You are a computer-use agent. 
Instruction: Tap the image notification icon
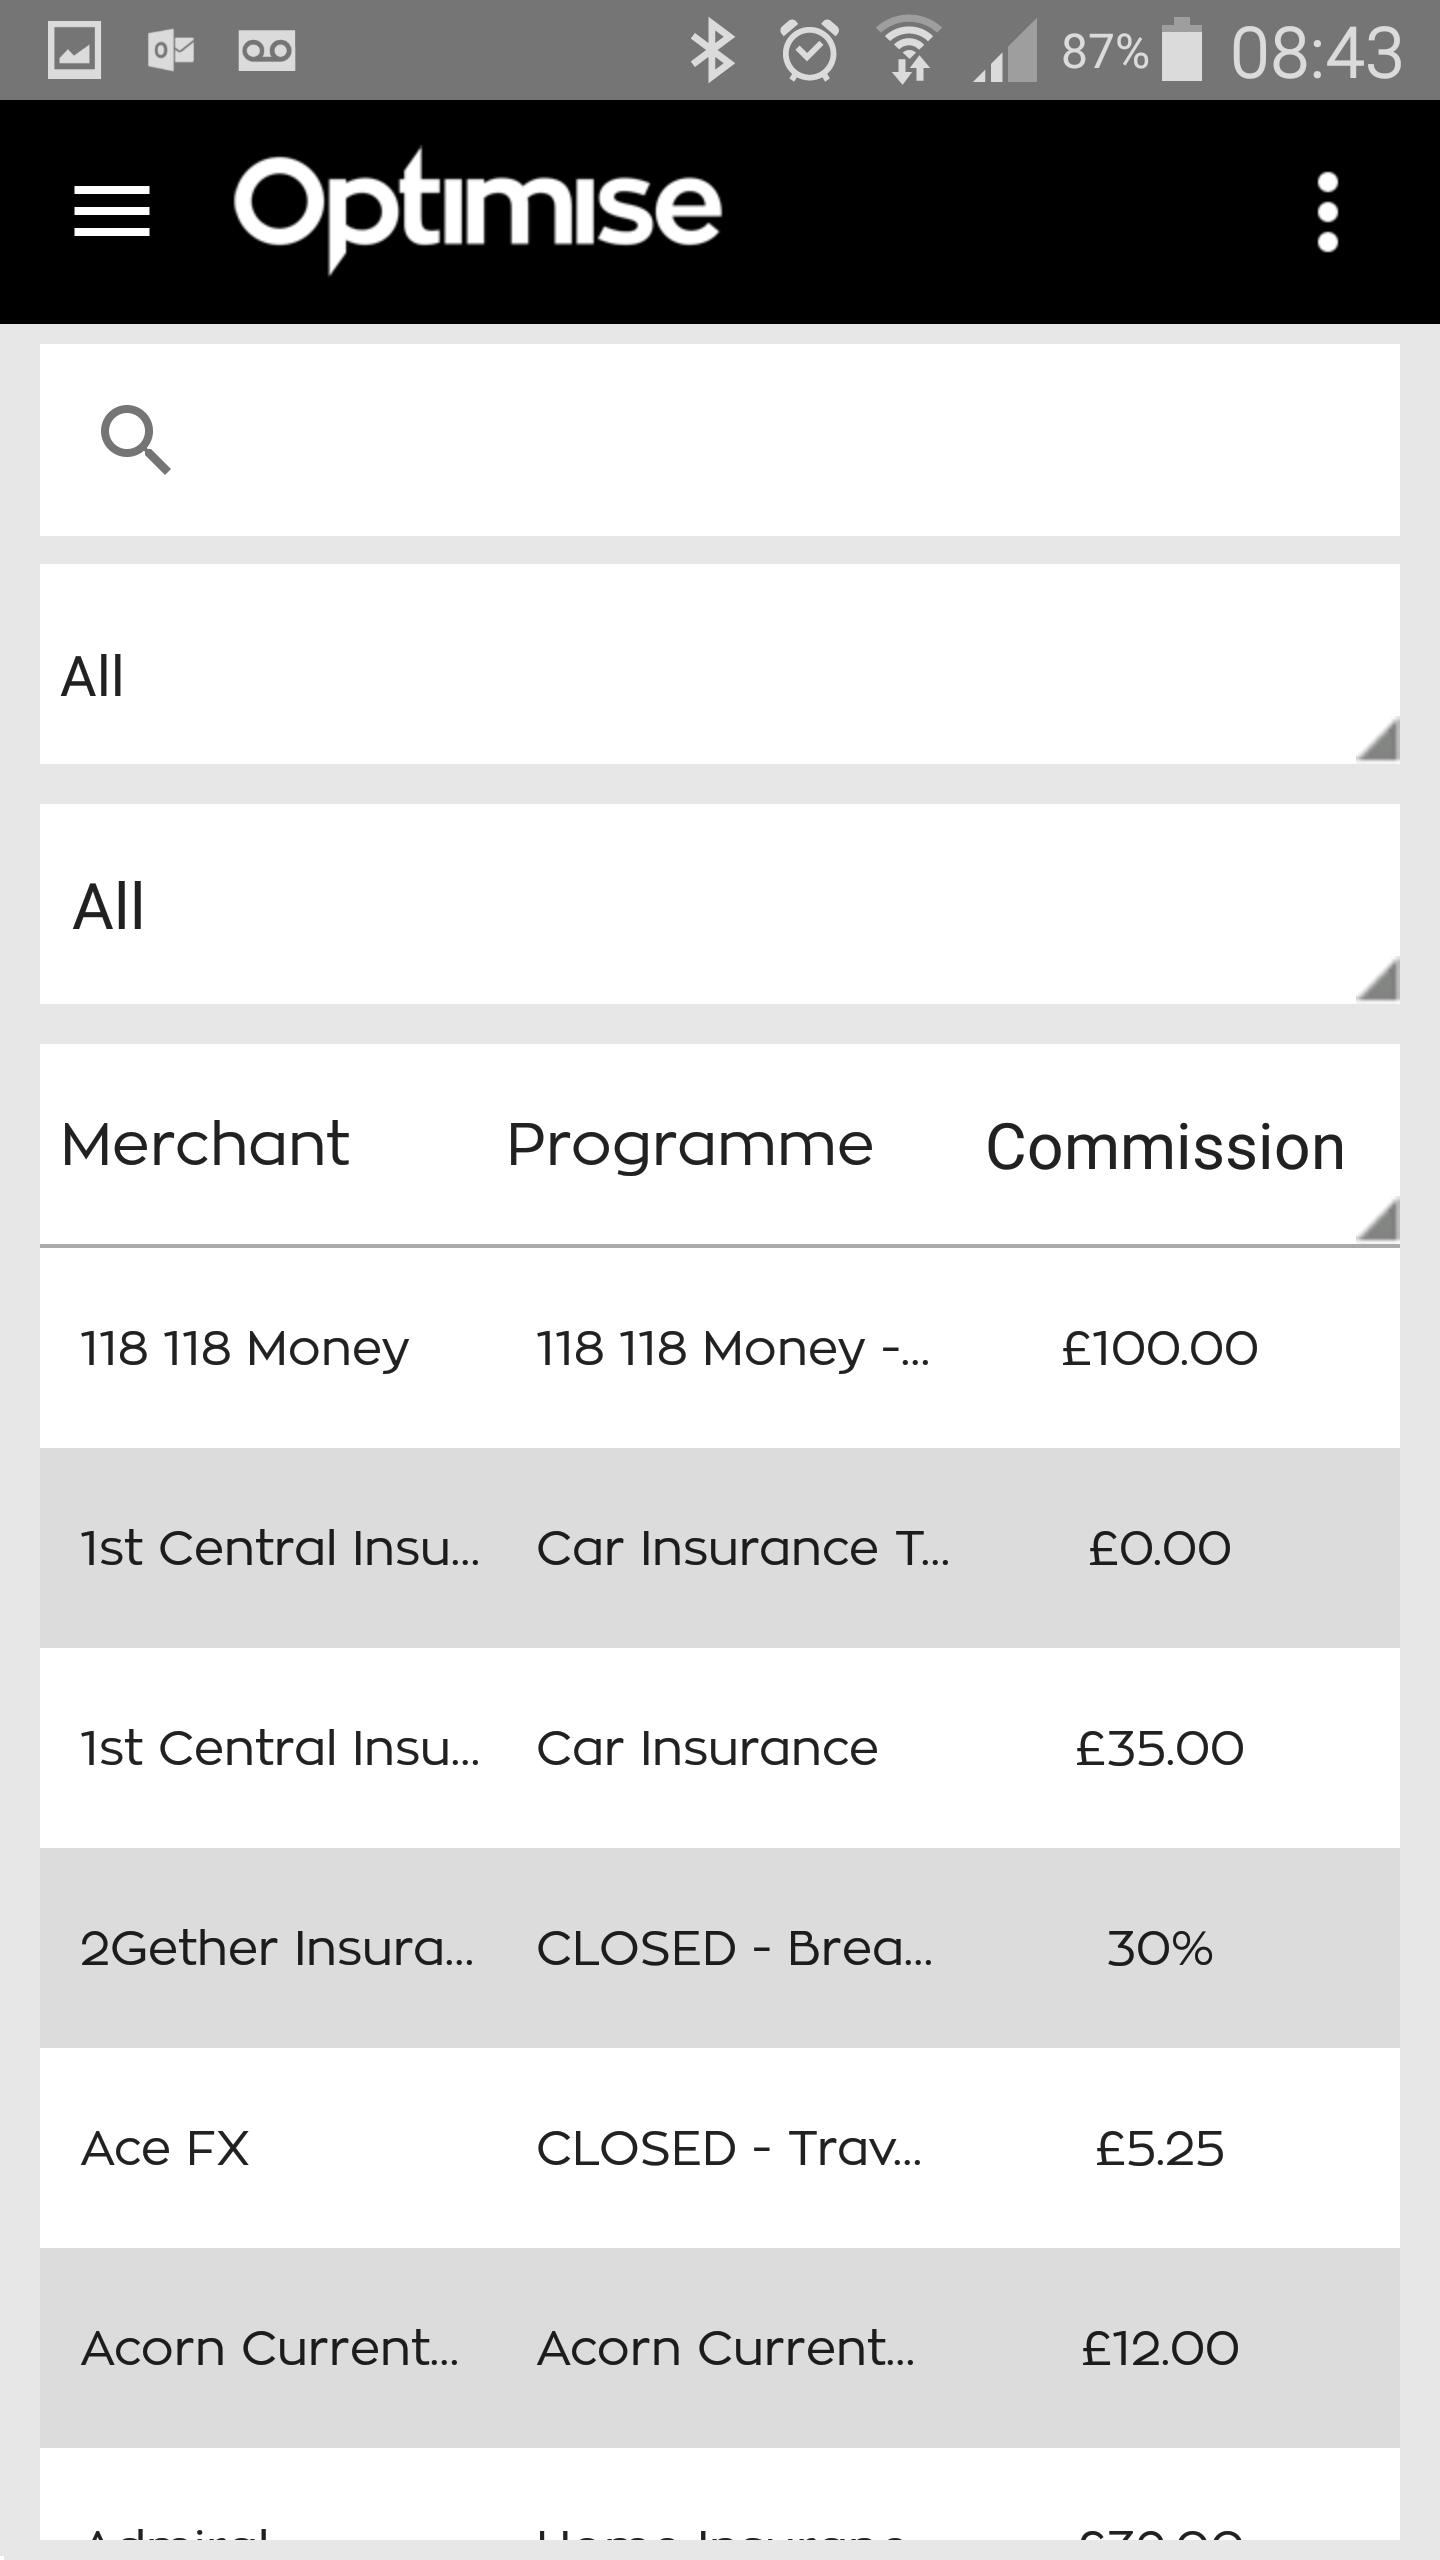[x=75, y=50]
